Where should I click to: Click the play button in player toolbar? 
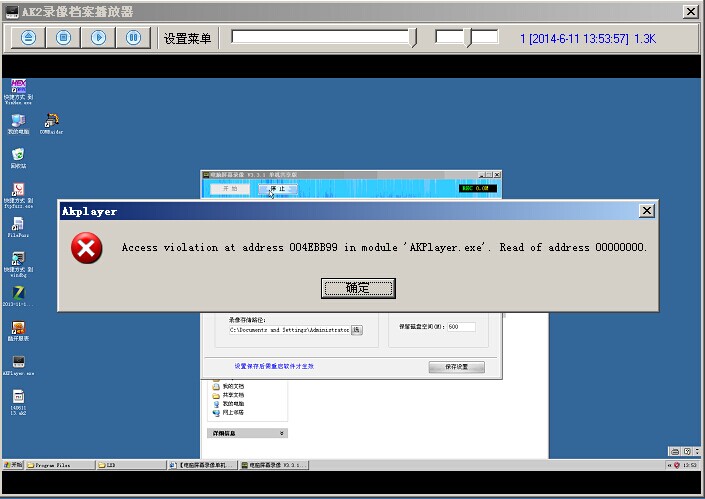click(98, 37)
